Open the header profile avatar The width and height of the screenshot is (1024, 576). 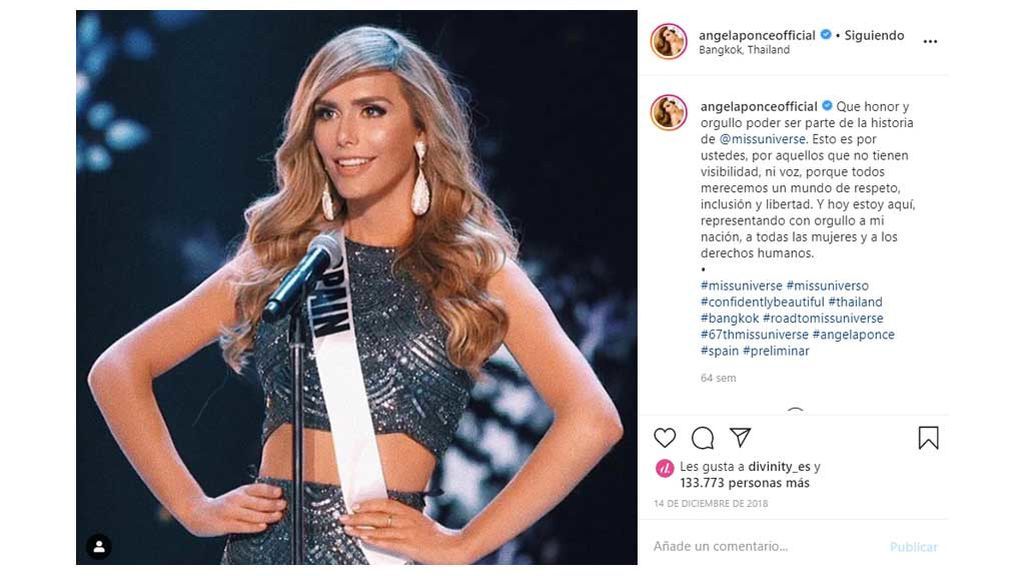point(669,41)
